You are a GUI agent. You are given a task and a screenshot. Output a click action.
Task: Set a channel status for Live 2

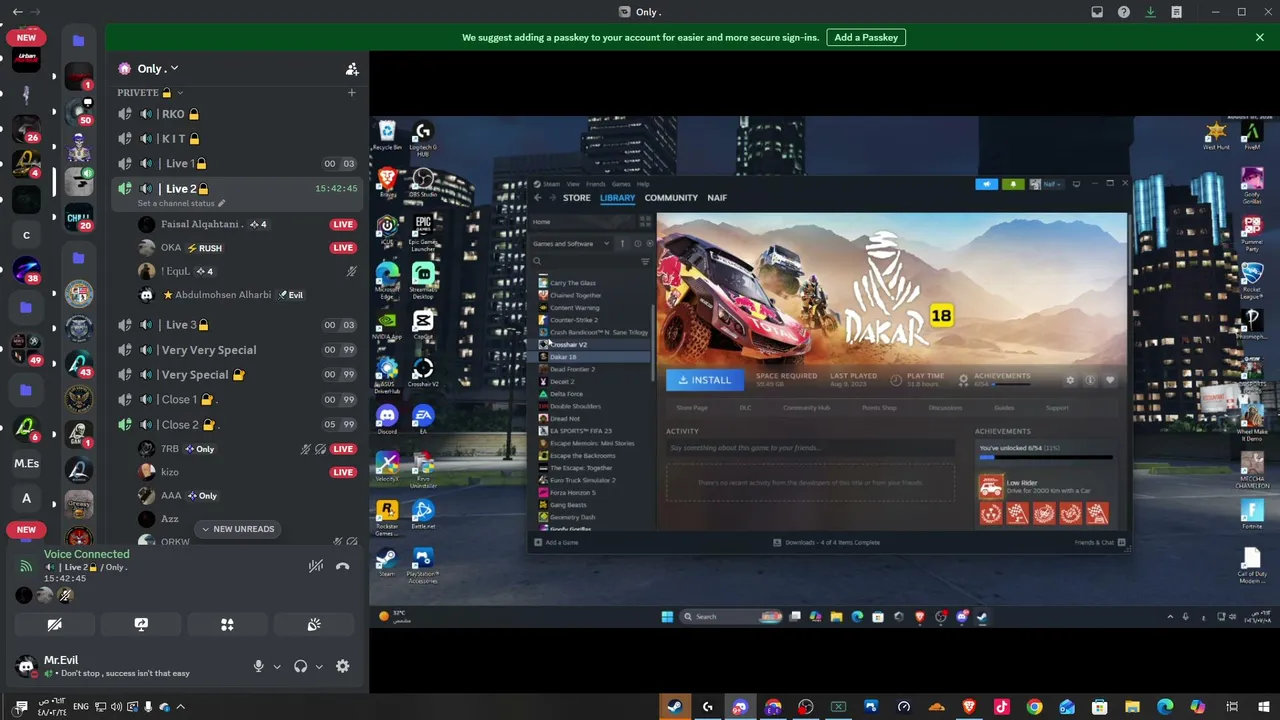click(181, 203)
